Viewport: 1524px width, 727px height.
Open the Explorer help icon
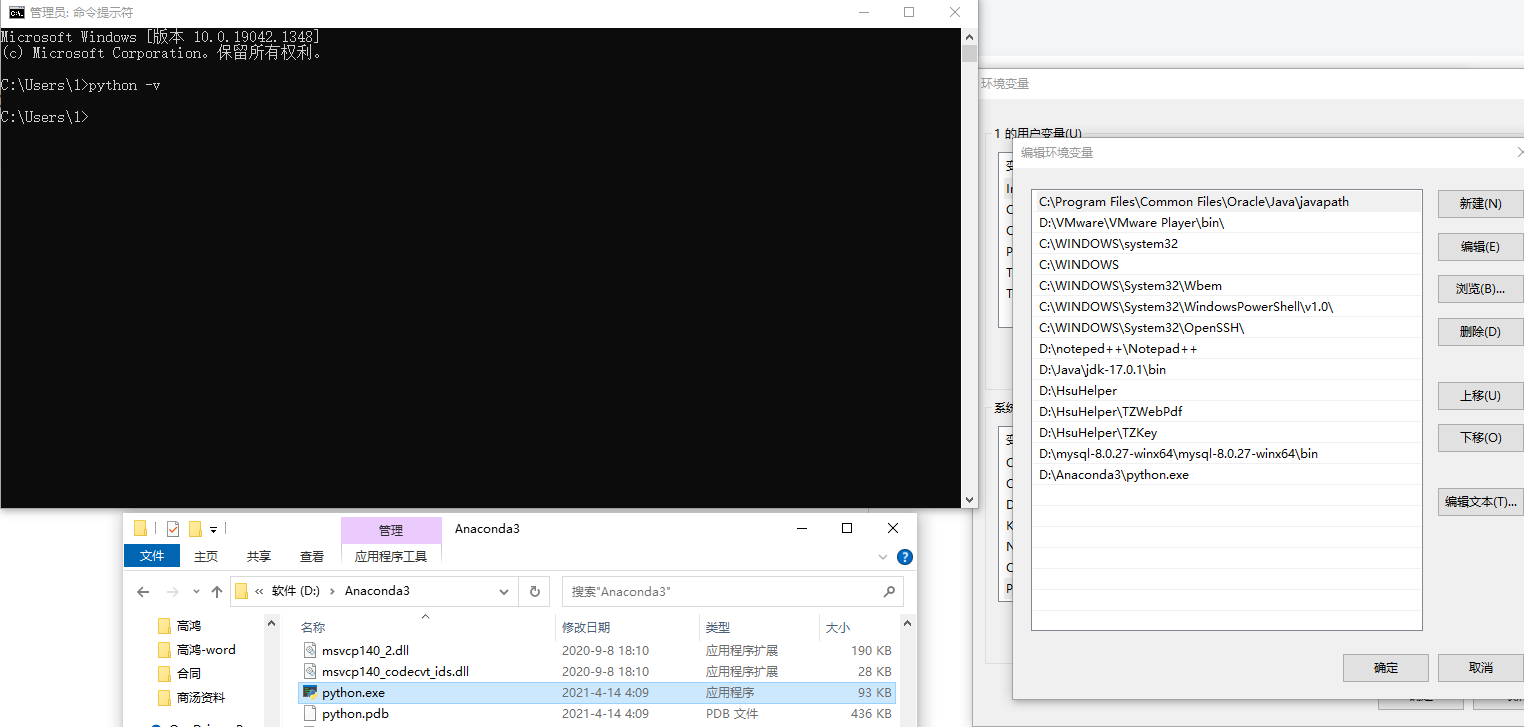pos(905,557)
